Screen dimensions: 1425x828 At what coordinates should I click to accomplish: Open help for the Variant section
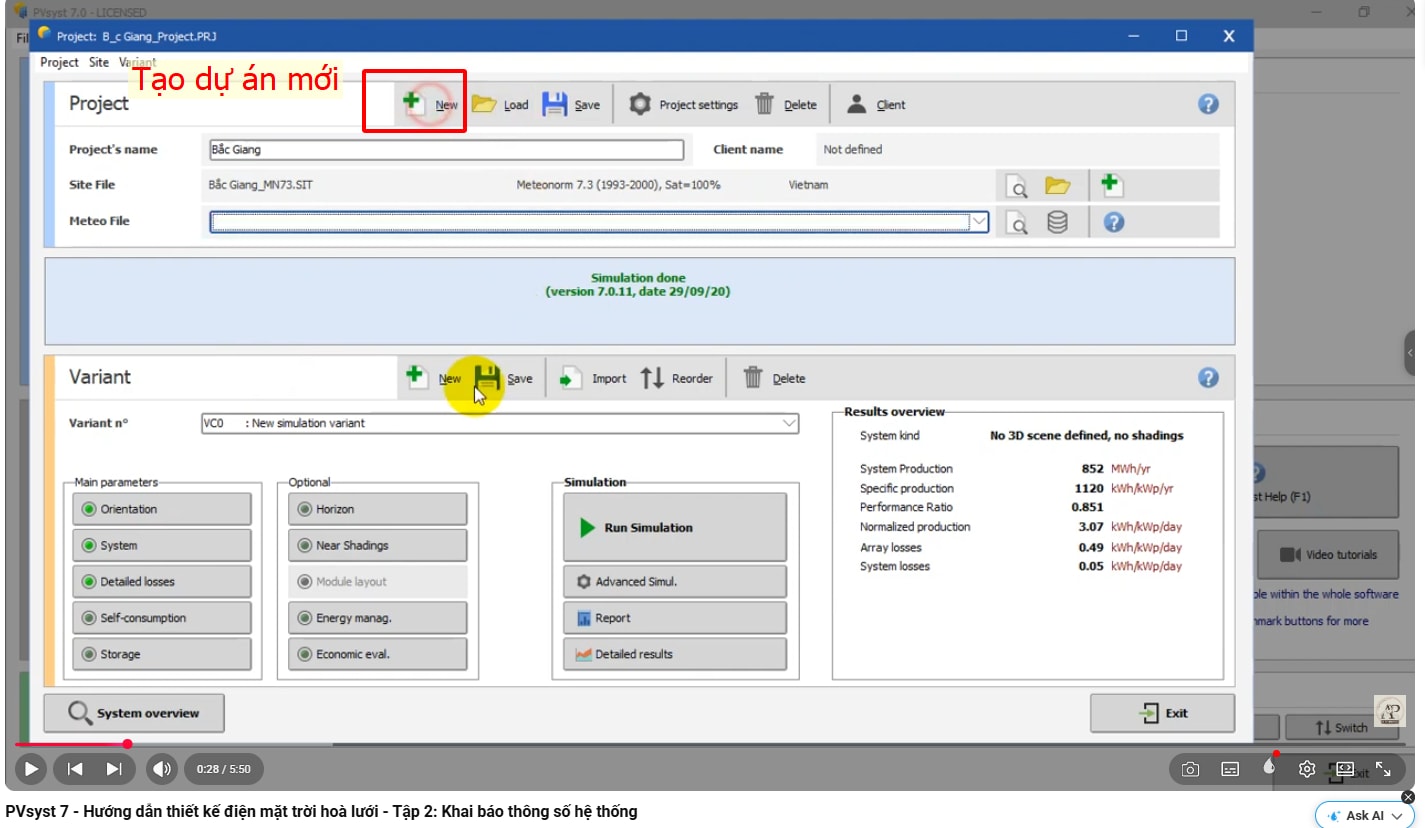[x=1208, y=378]
